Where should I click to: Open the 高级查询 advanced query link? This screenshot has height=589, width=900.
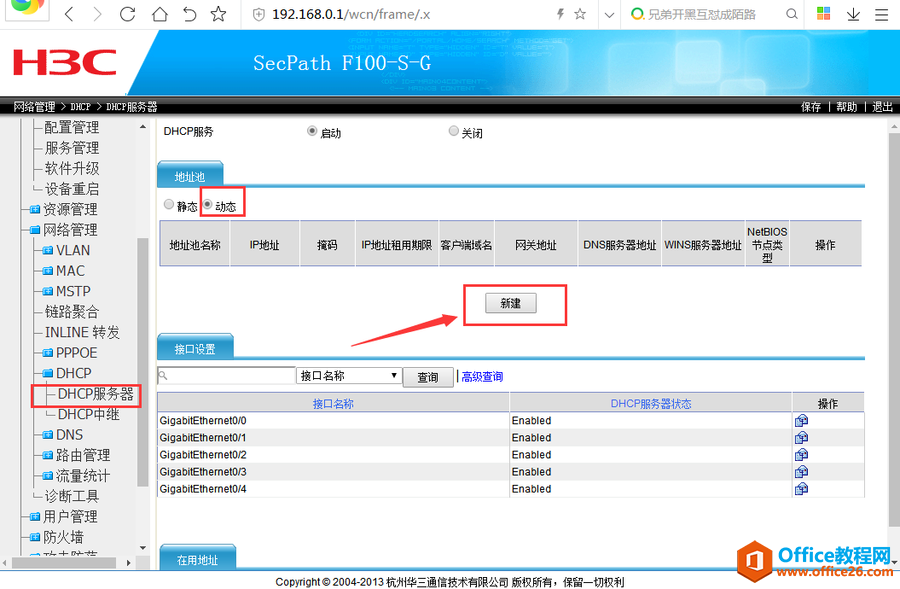click(x=482, y=377)
